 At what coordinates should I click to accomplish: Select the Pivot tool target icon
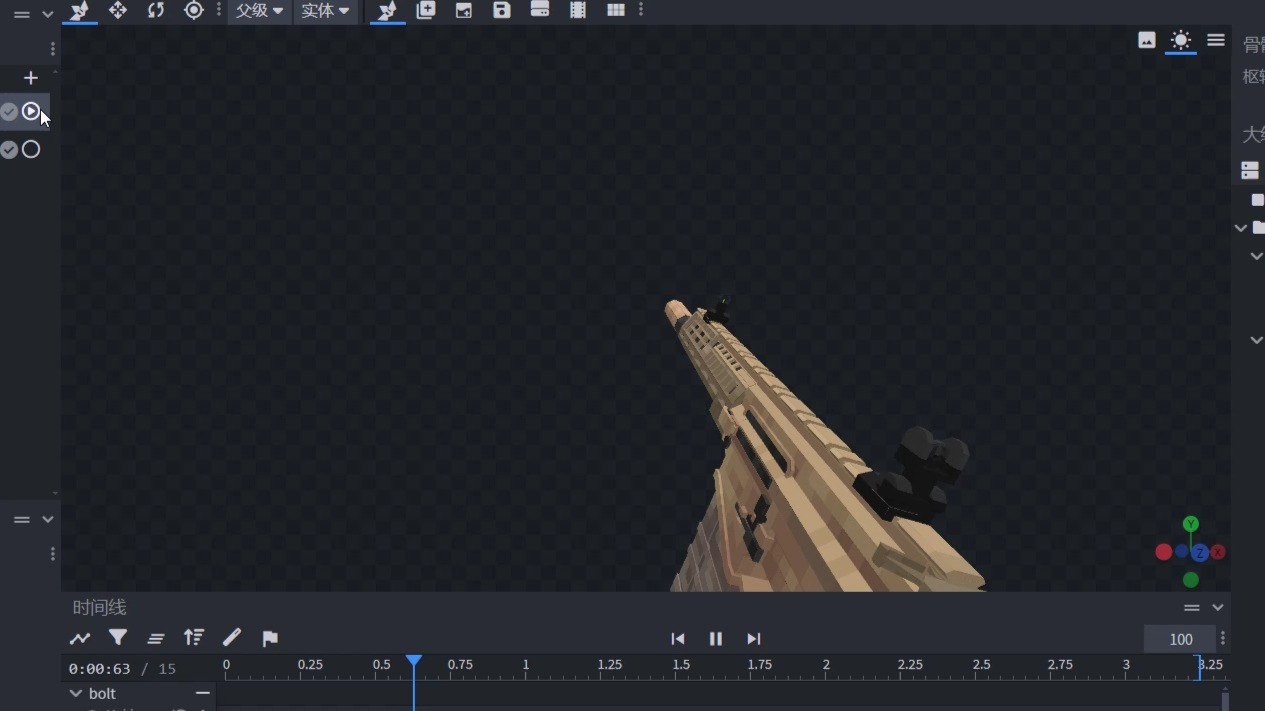tap(194, 10)
